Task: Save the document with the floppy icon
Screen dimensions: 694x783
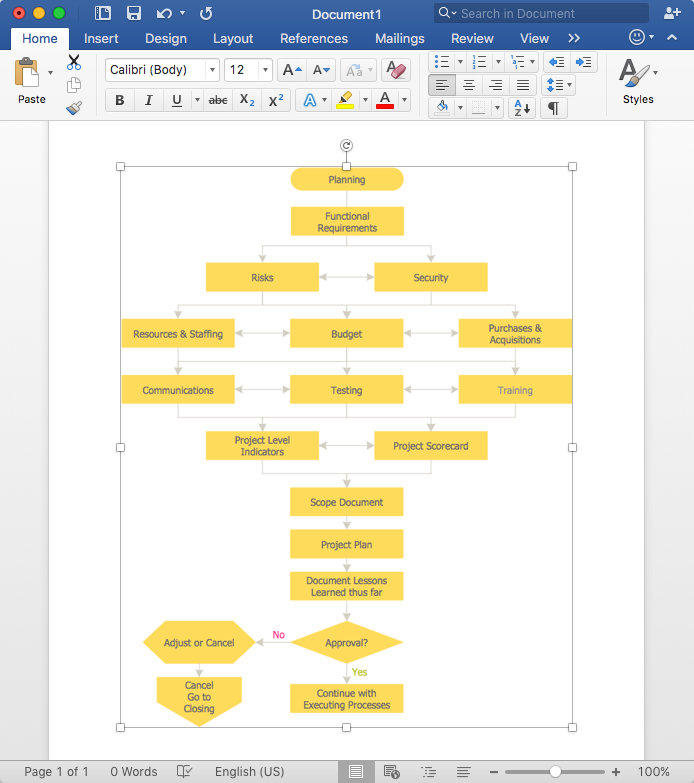Action: pos(134,13)
